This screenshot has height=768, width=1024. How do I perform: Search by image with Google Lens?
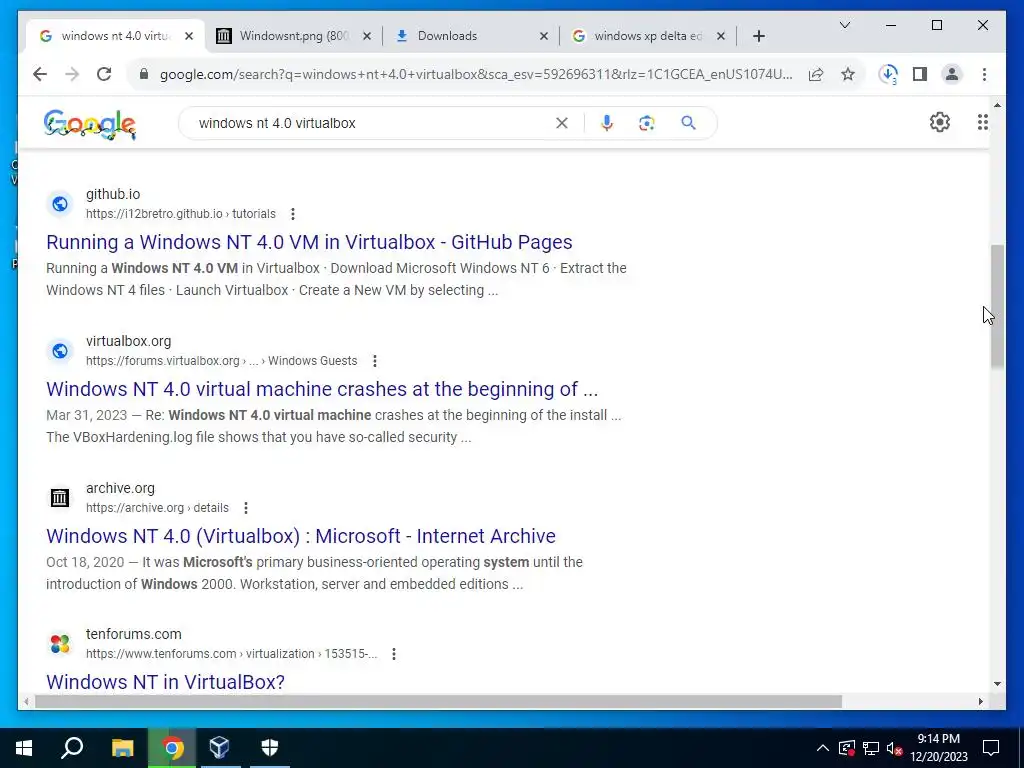647,123
